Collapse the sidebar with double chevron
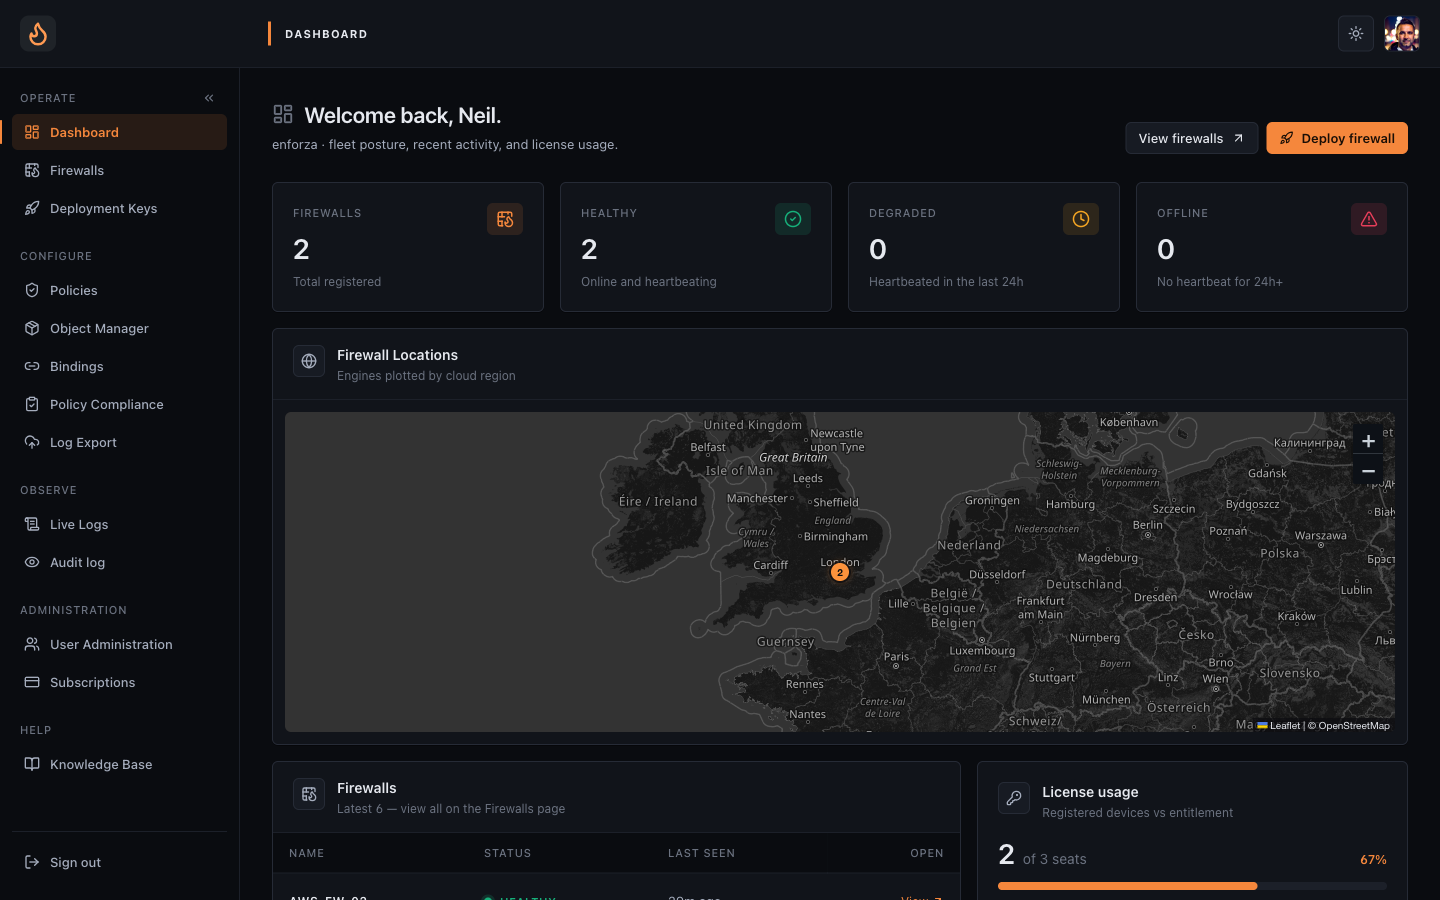The width and height of the screenshot is (1440, 900). pyautogui.click(x=209, y=98)
